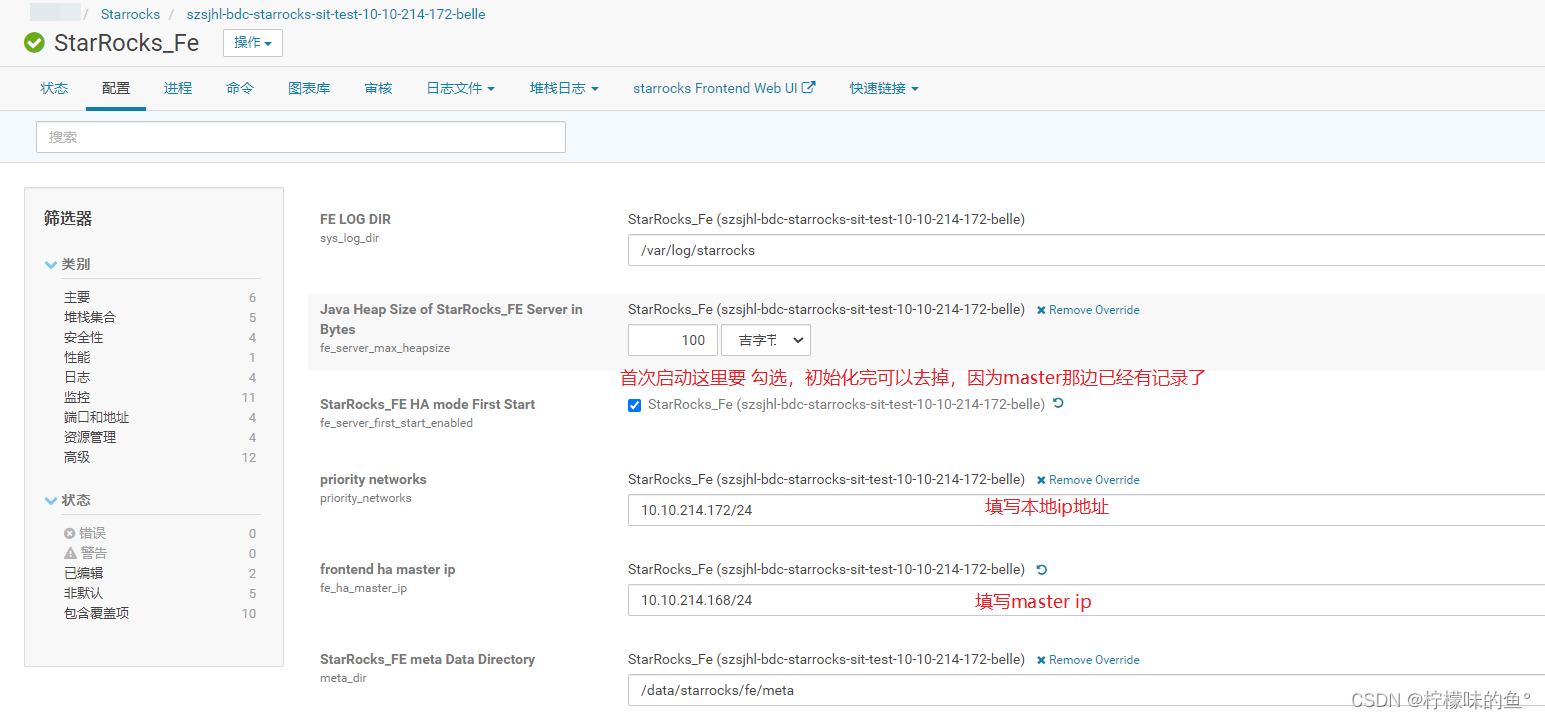The width and height of the screenshot is (1545, 719).
Task: Click the meta_dir property name
Action: point(342,678)
